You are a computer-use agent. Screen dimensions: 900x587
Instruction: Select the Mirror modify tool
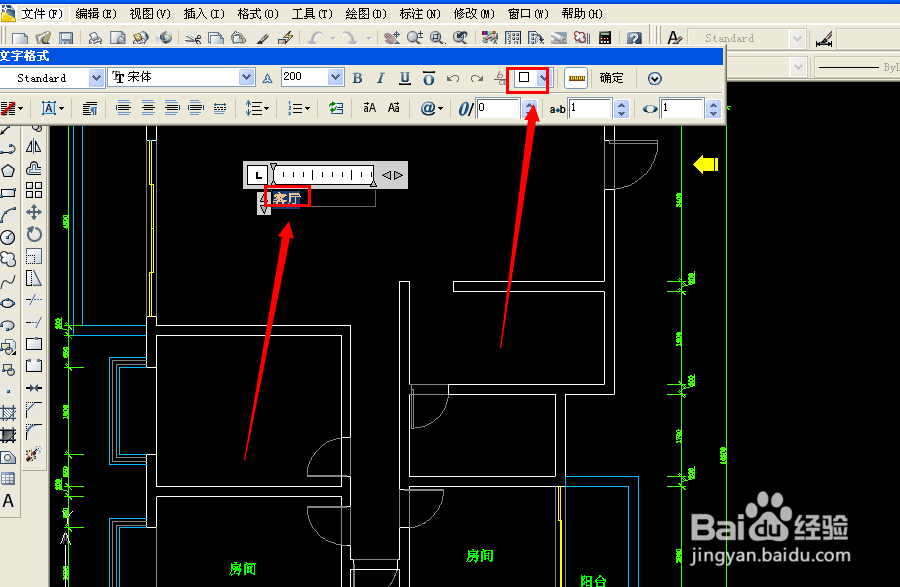34,147
